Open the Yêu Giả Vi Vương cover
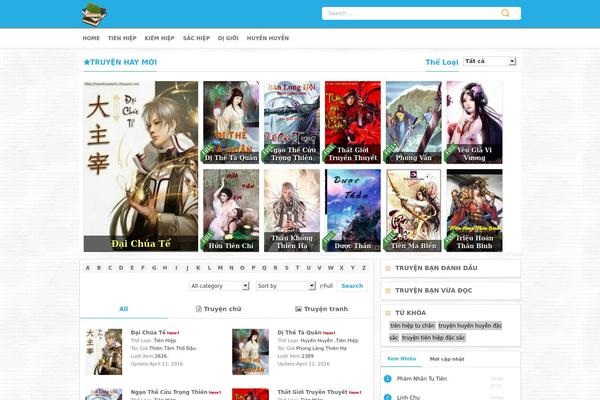 tap(474, 122)
